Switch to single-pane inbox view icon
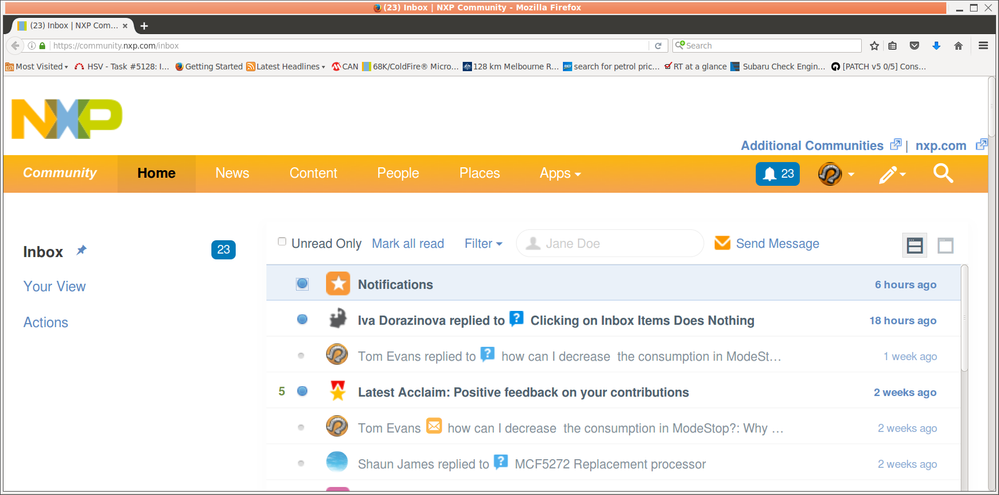Viewport: 999px width, 495px height. tap(945, 246)
